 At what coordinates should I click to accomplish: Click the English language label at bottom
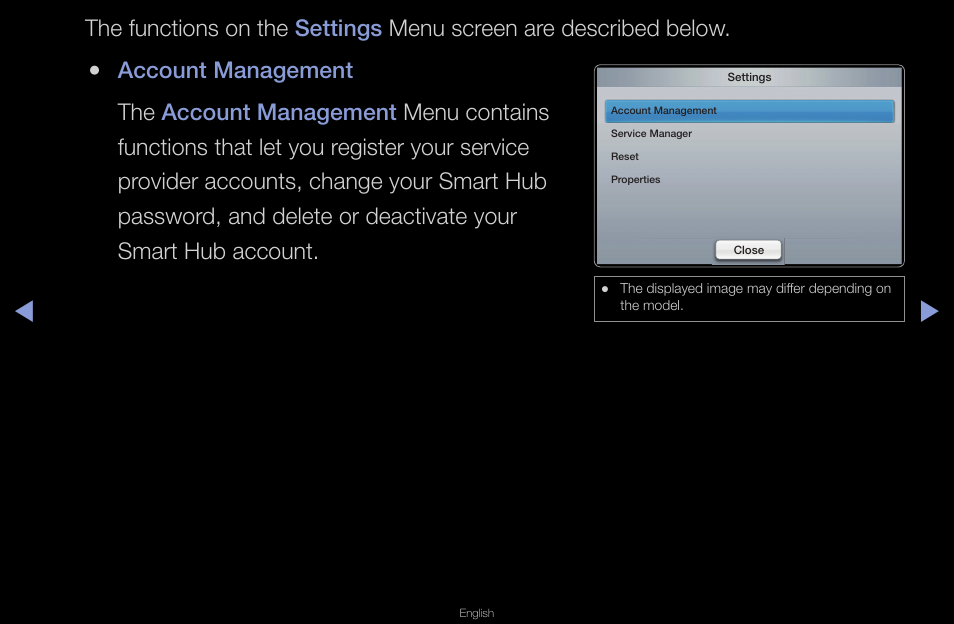[x=476, y=613]
